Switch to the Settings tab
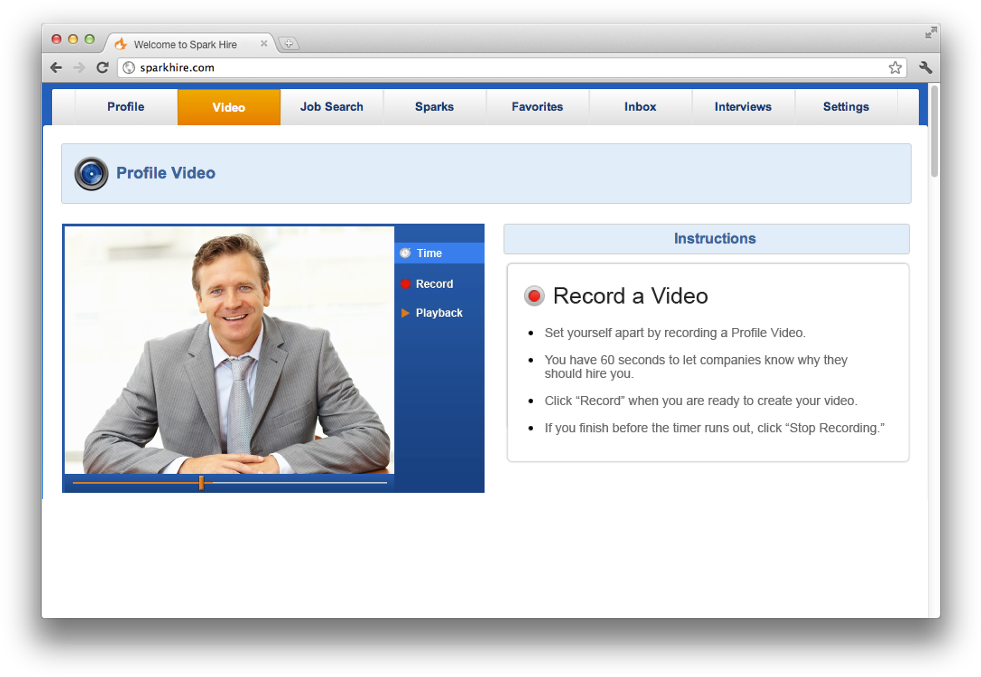Image resolution: width=981 pixels, height=677 pixels. tap(845, 106)
